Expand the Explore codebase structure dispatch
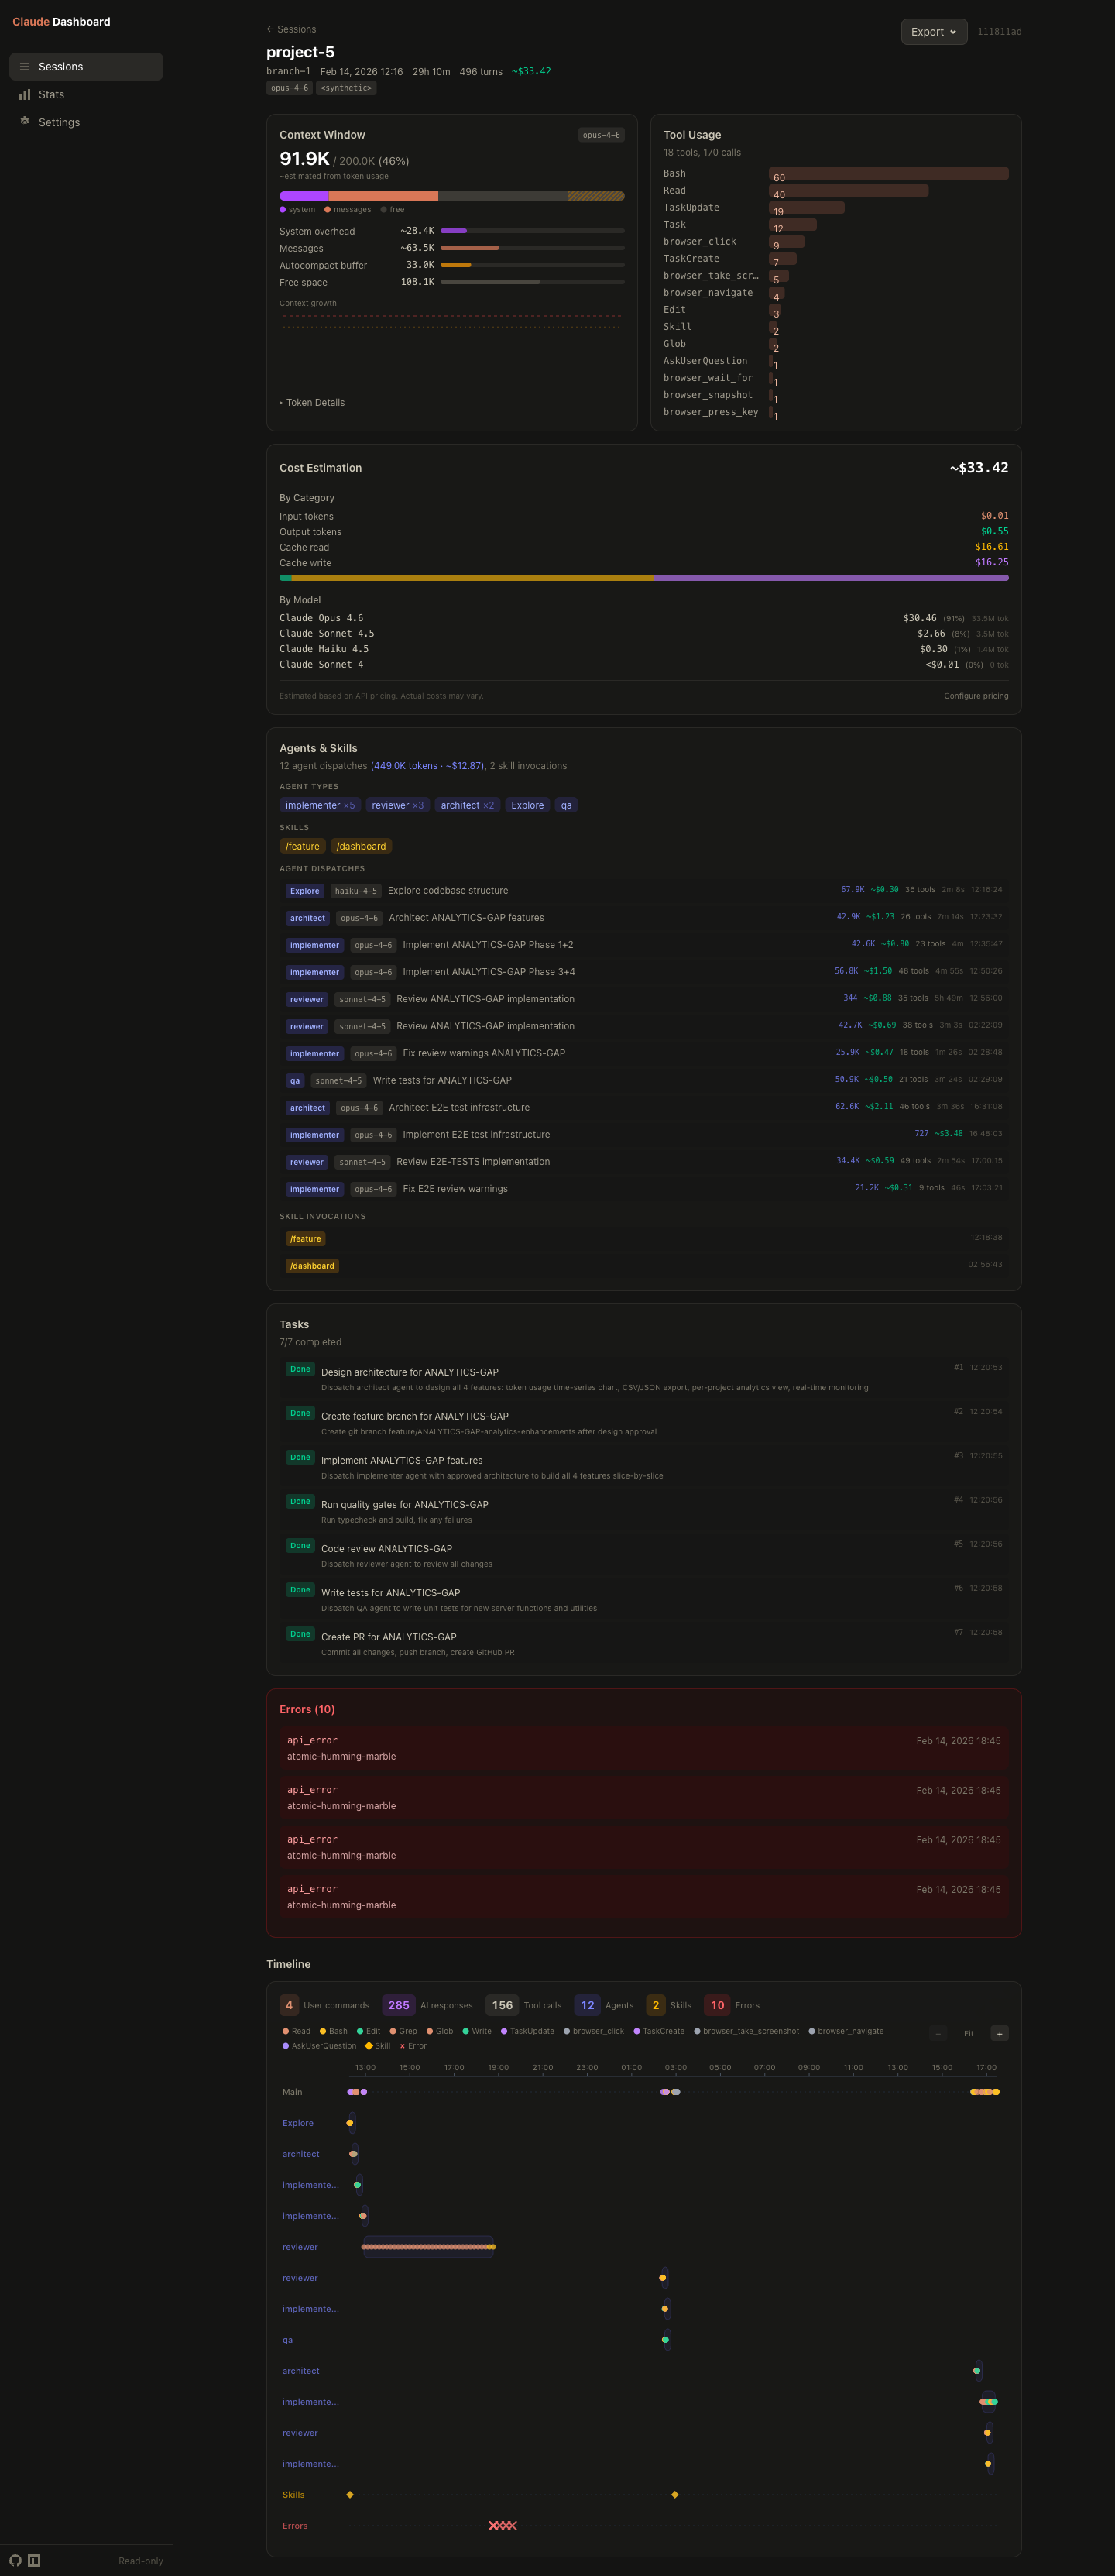This screenshot has width=1115, height=2576. [643, 890]
